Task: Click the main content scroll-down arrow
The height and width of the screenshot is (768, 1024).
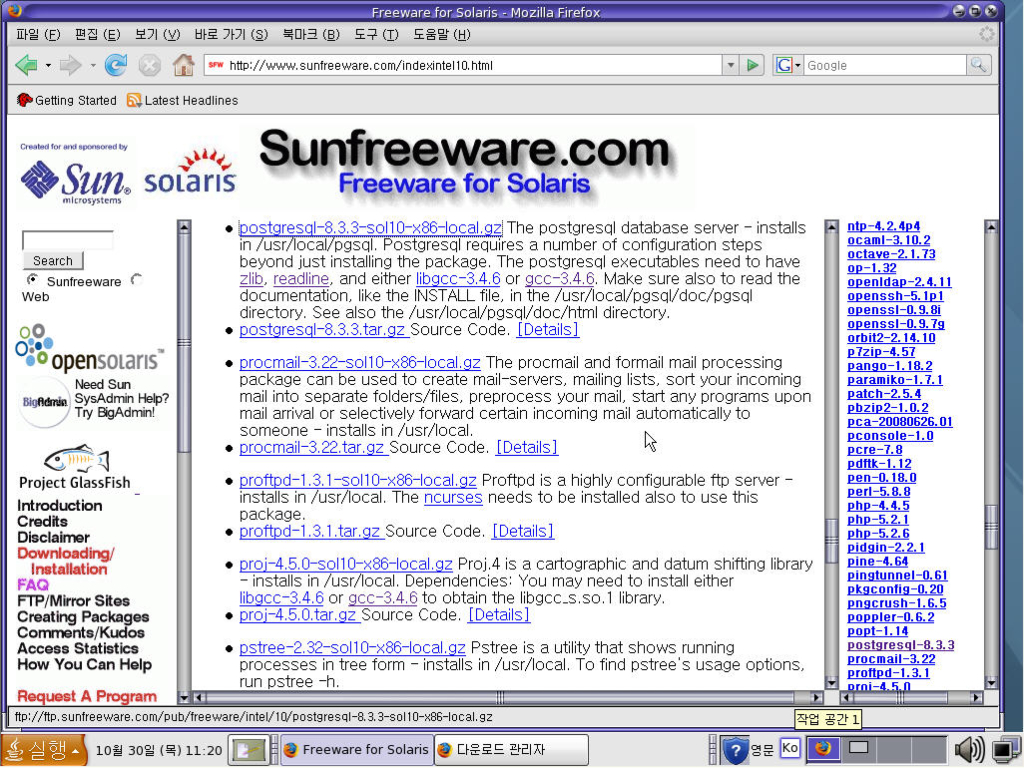Action: 831,683
